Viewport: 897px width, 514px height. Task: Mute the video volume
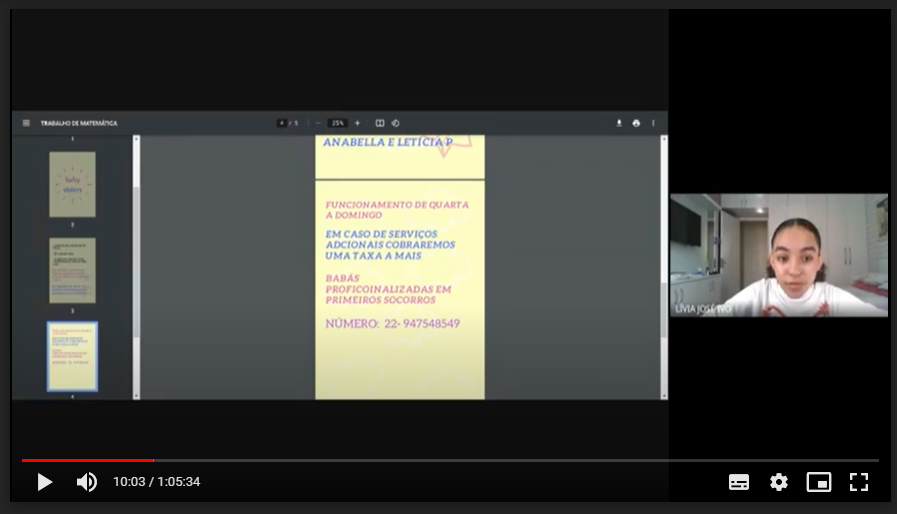coord(87,482)
